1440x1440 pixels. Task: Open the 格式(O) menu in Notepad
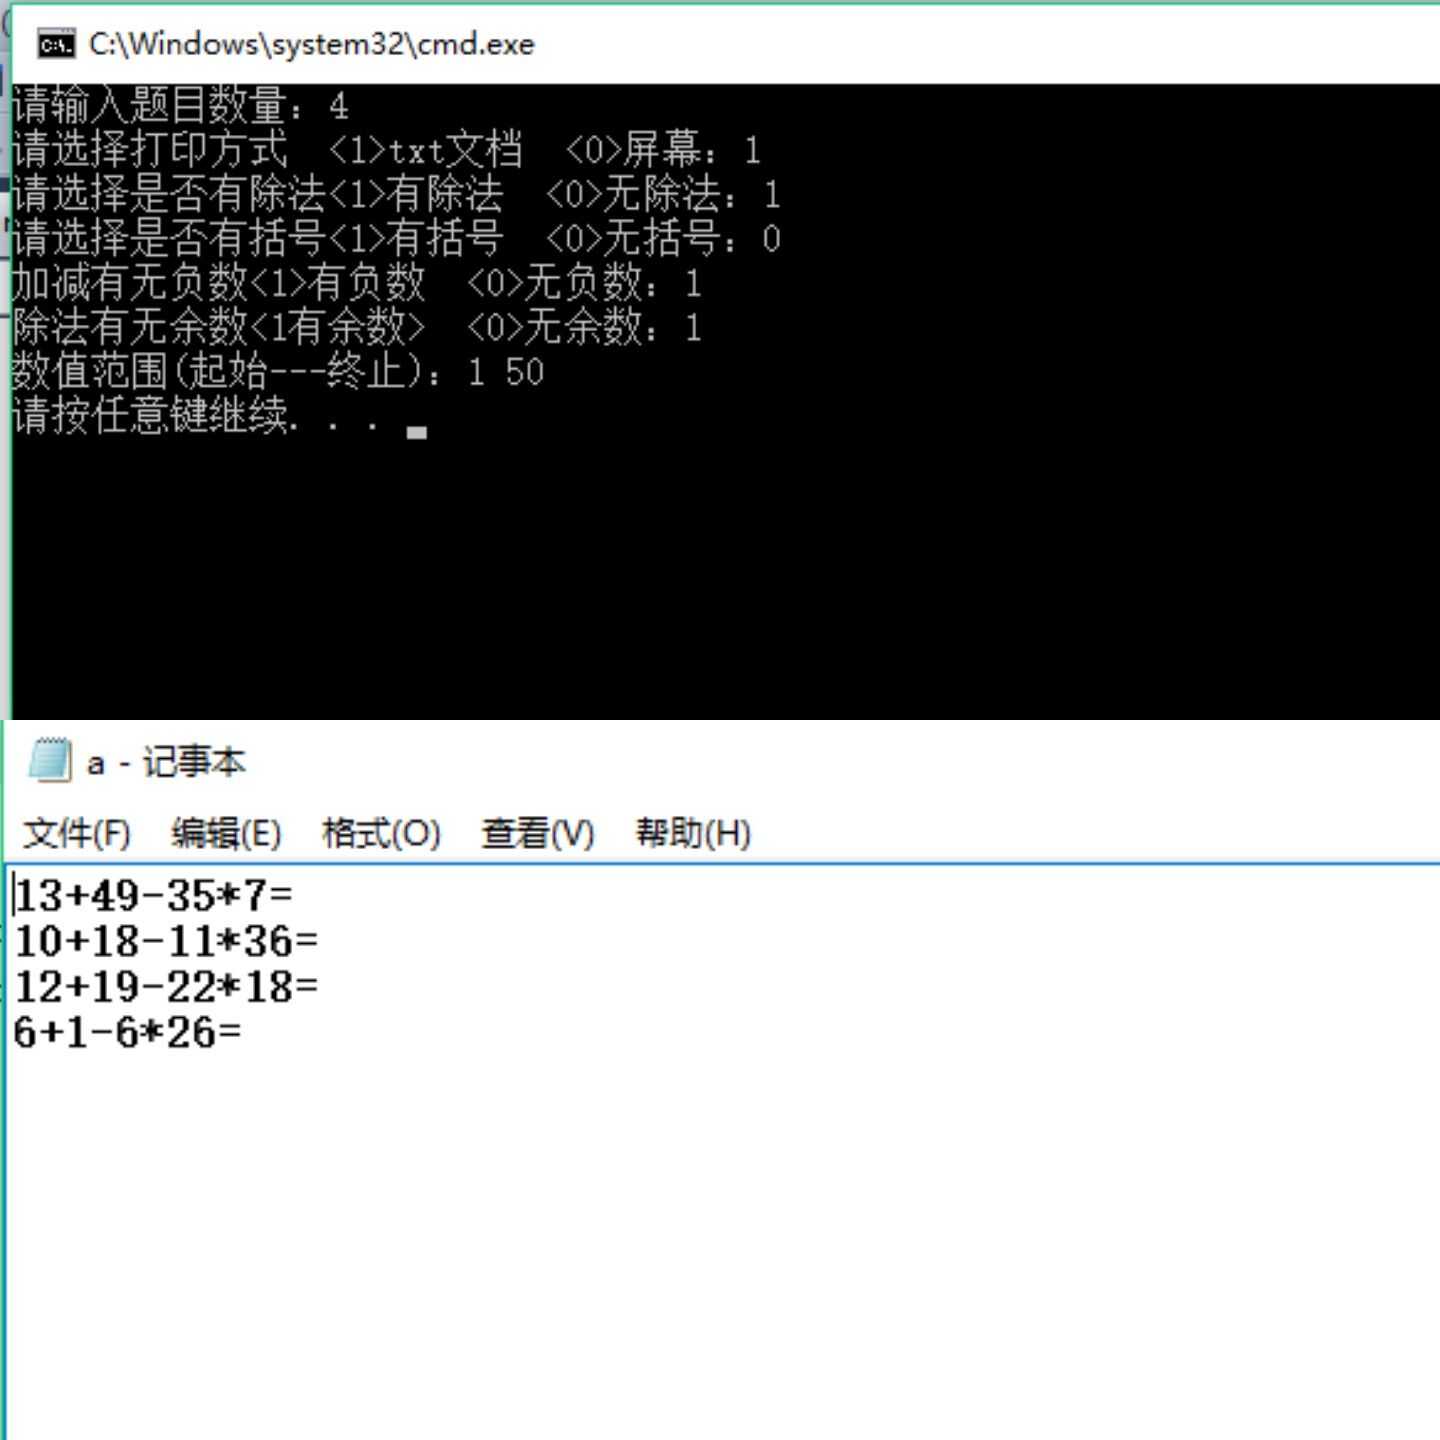[x=381, y=833]
